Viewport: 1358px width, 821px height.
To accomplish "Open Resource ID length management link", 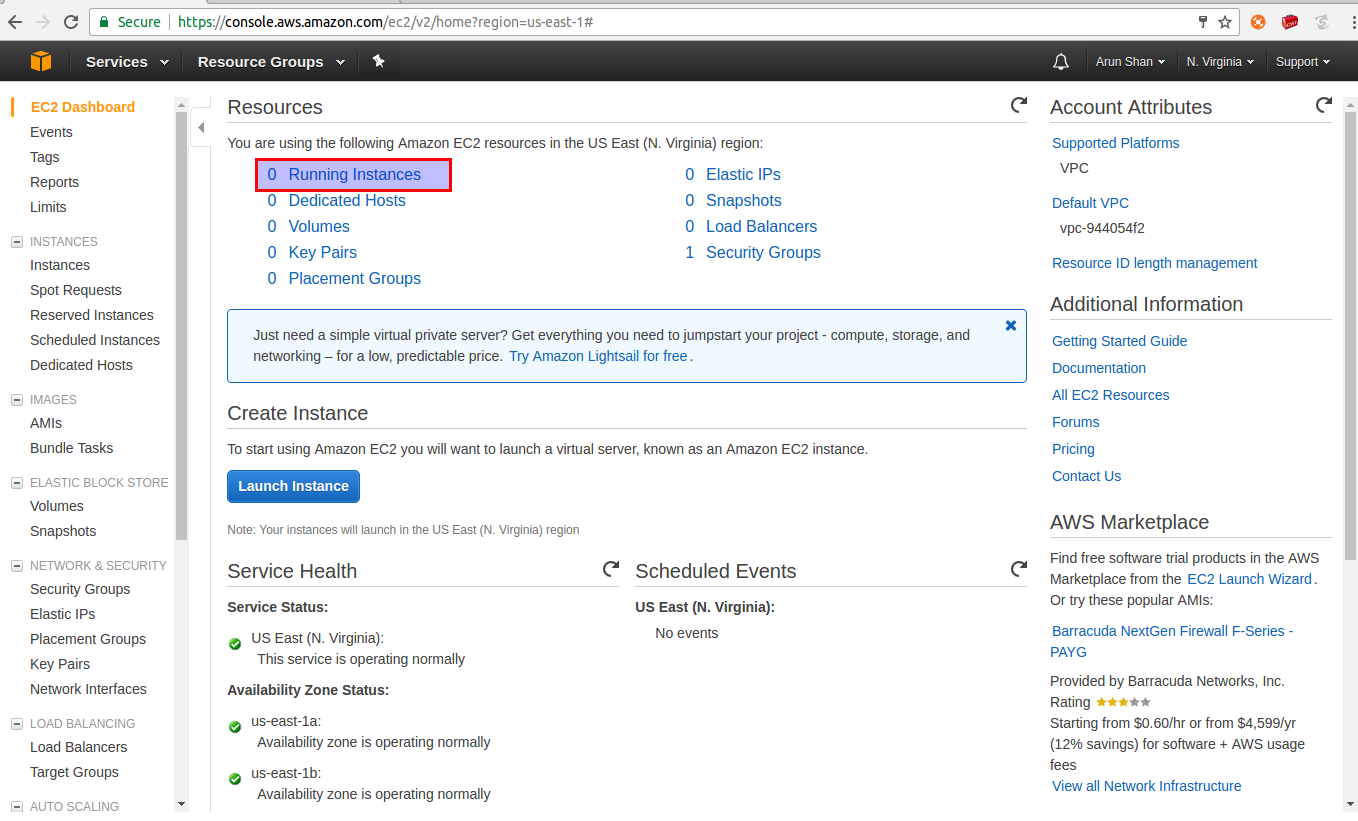I will [x=1154, y=263].
